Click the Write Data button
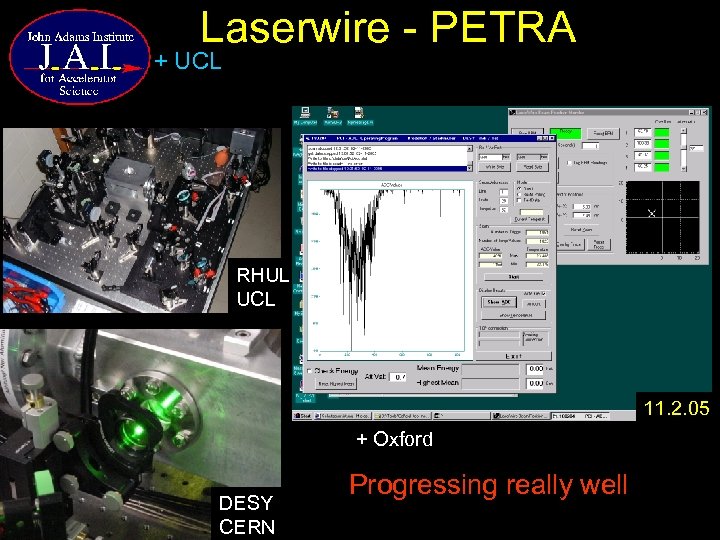Image resolution: width=720 pixels, height=540 pixels. coord(495,167)
